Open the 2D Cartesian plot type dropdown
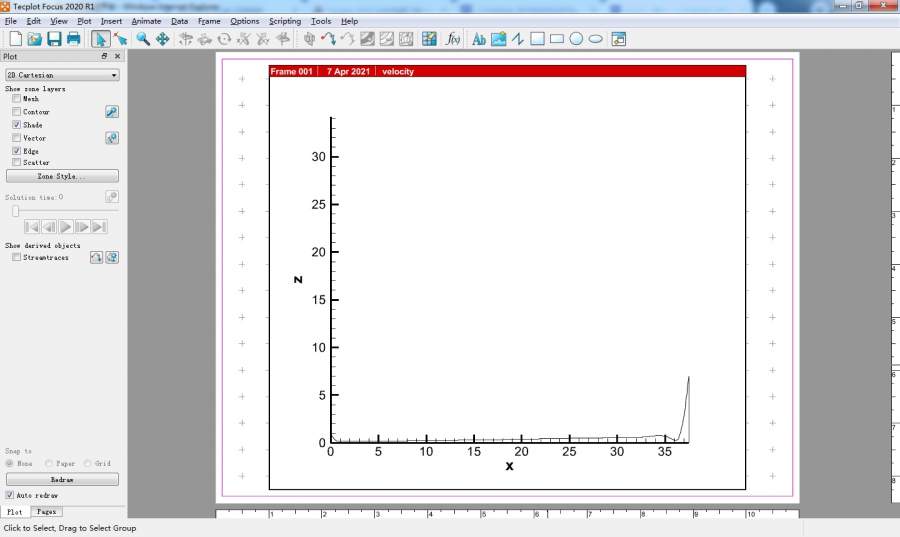 62,75
